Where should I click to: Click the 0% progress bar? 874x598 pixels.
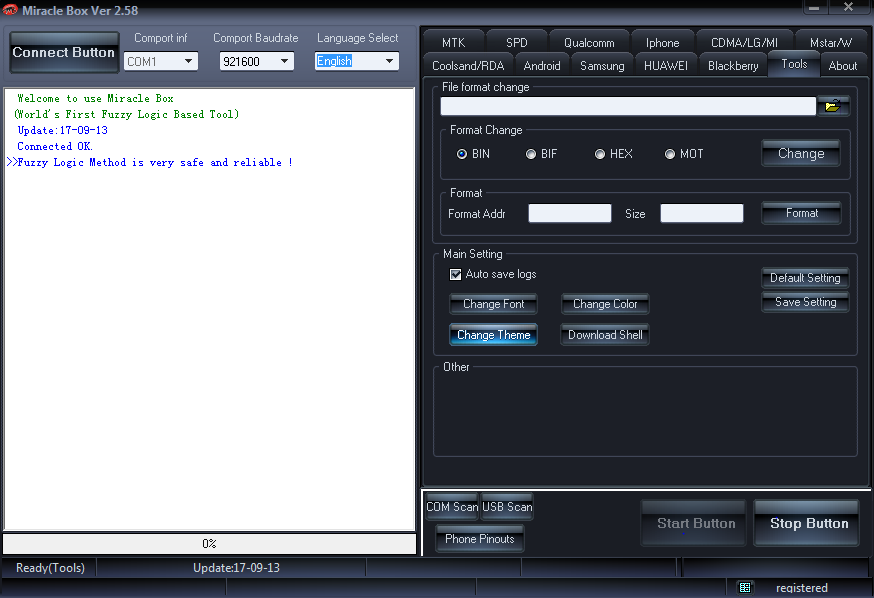pyautogui.click(x=210, y=543)
